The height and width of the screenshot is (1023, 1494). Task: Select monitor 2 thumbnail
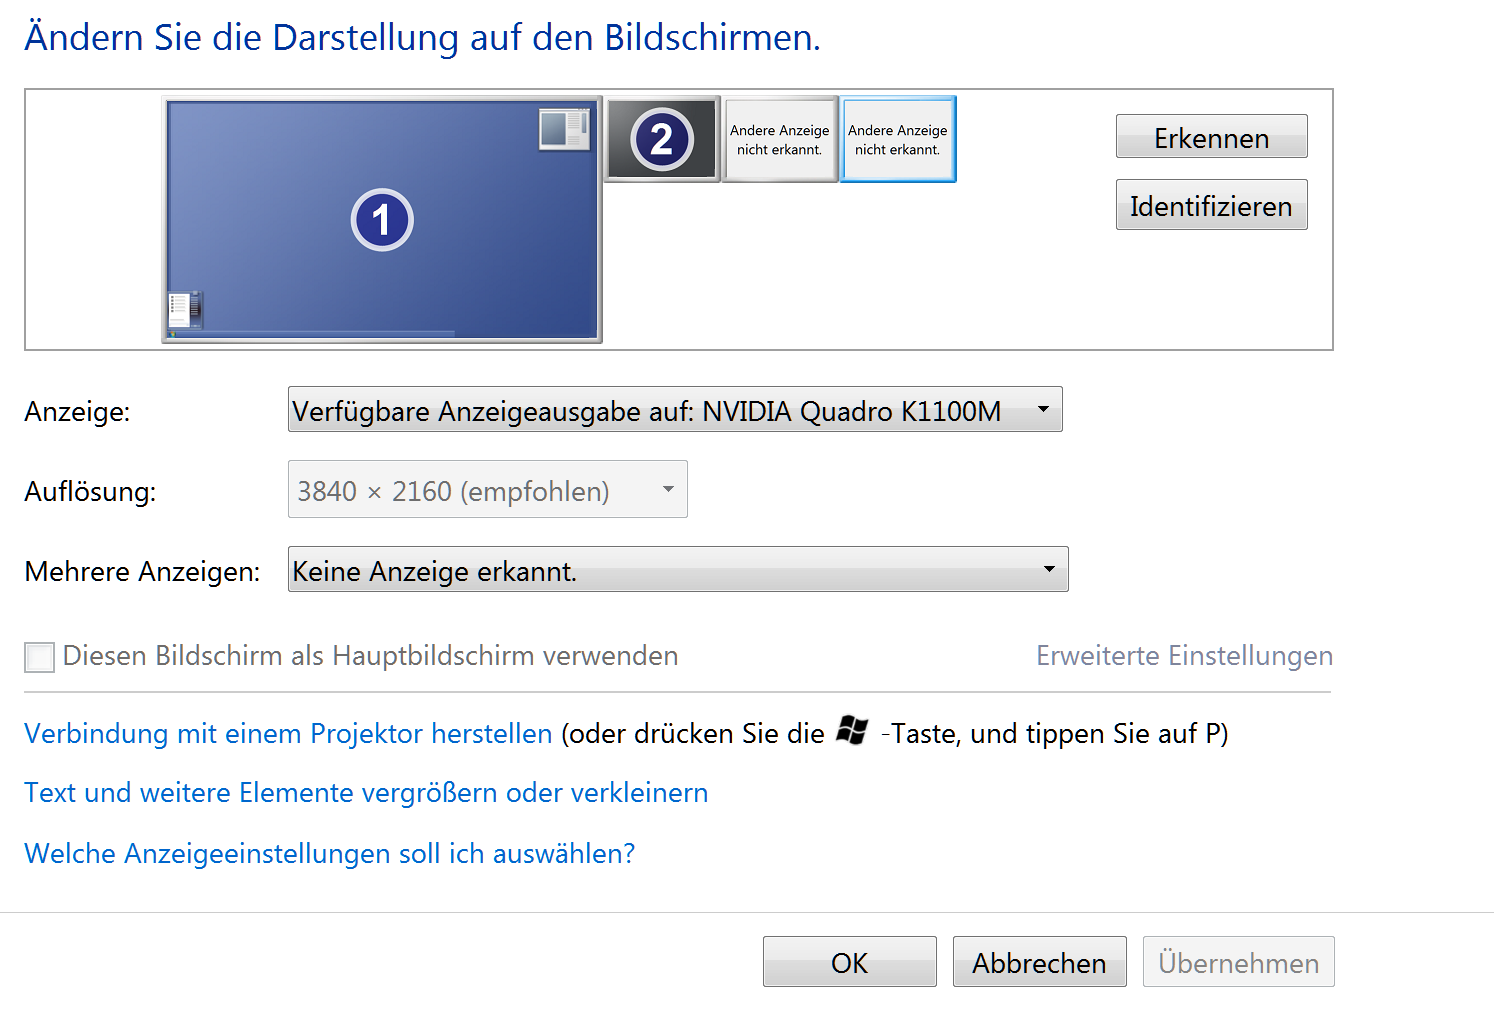coord(662,139)
